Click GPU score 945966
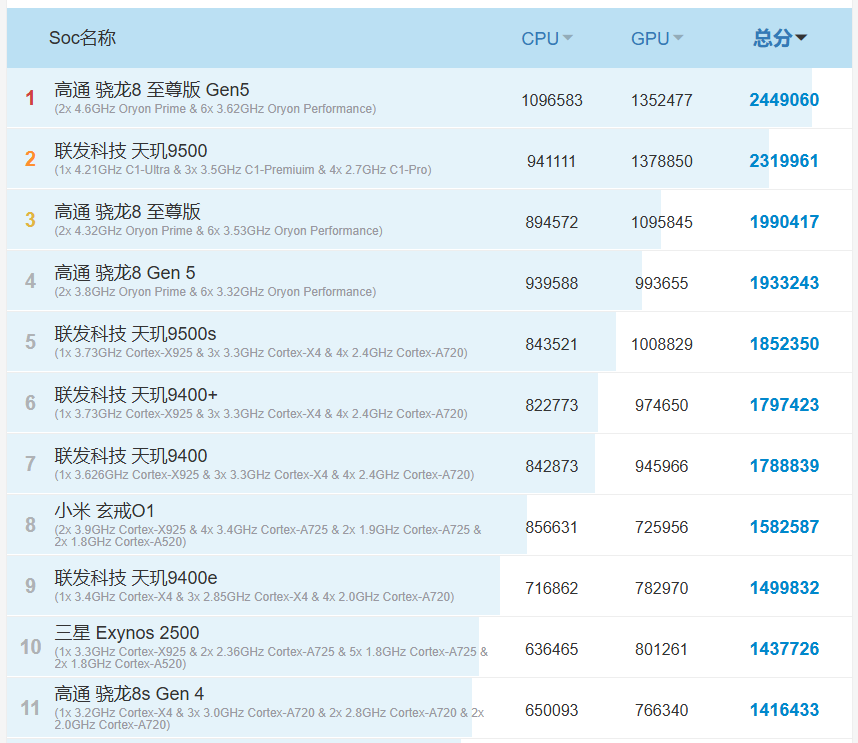This screenshot has width=858, height=743. coord(662,466)
